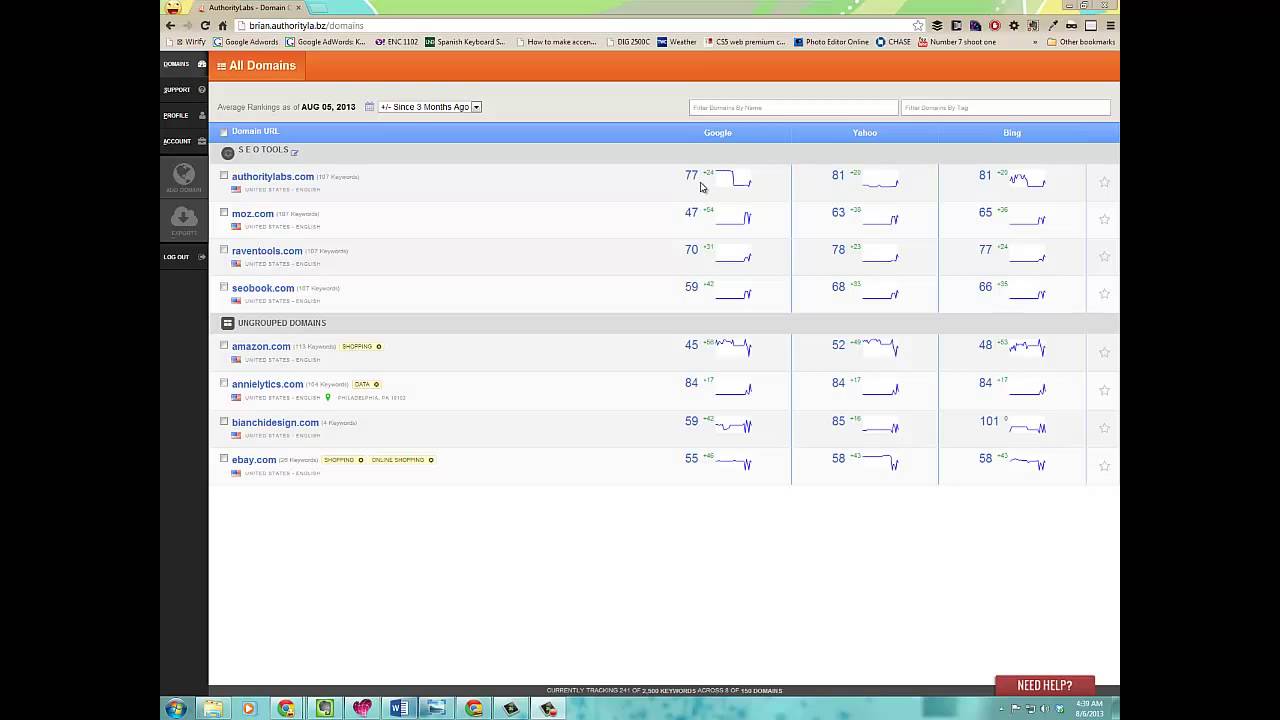Star the authoritylabs.com row
The width and height of the screenshot is (1280, 720).
[1104, 182]
